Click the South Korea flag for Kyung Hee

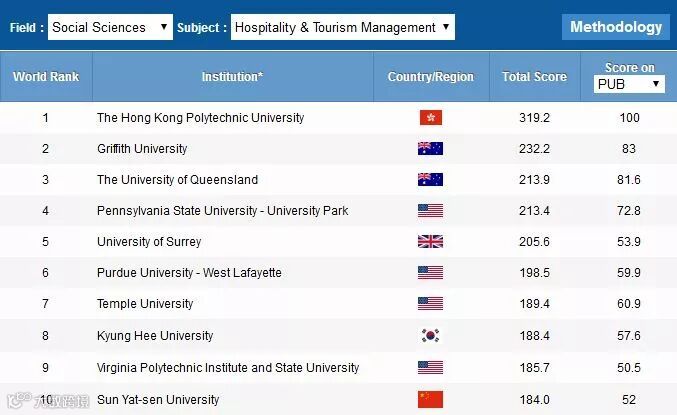[430, 336]
